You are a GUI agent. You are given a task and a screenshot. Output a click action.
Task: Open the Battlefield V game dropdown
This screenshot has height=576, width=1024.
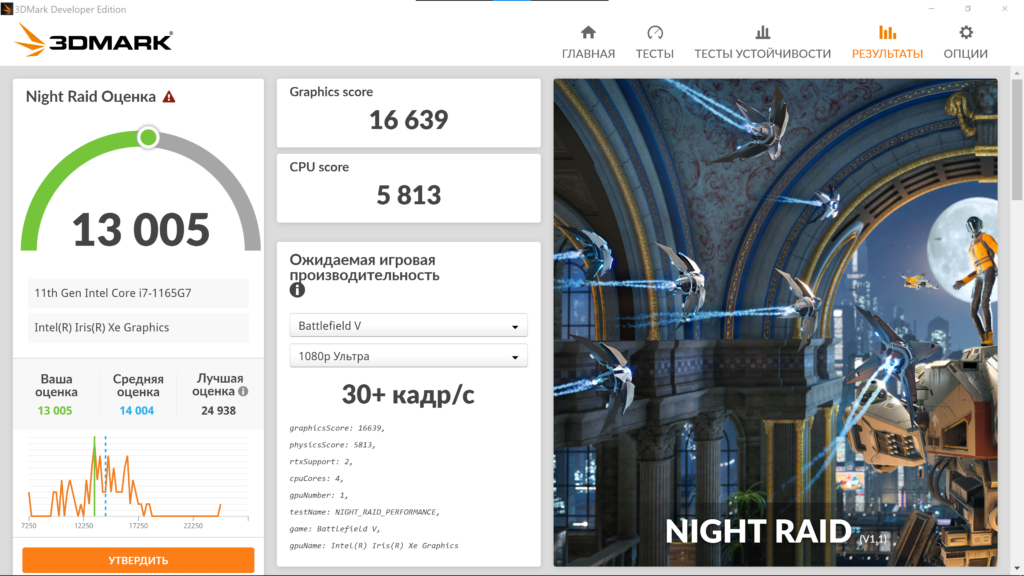pyautogui.click(x=408, y=325)
